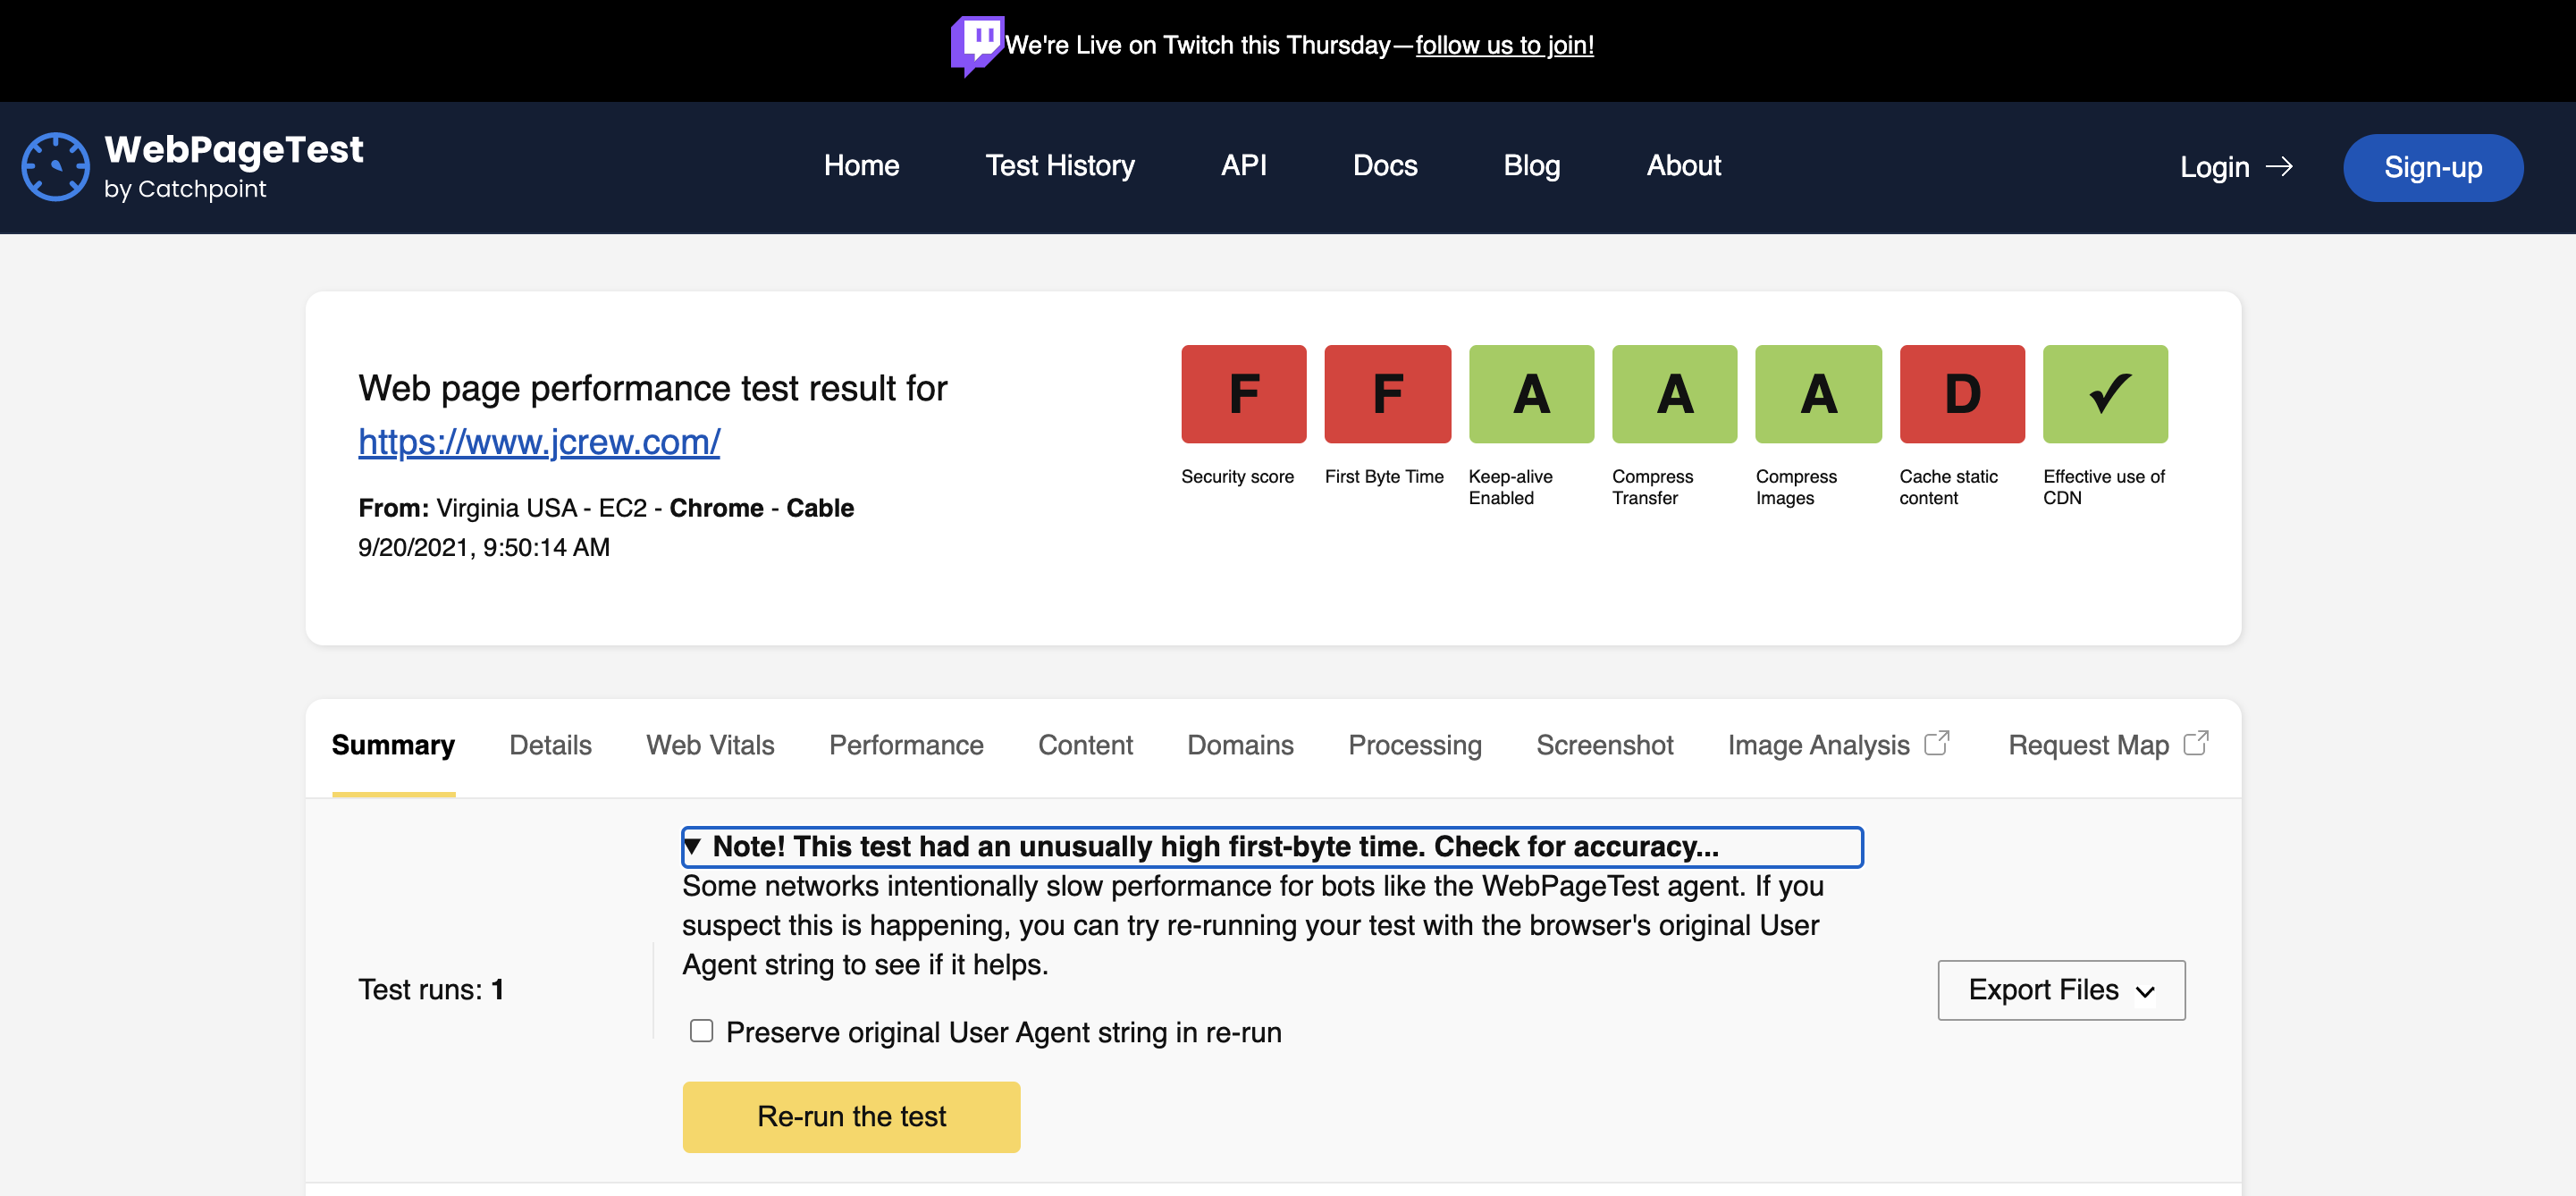The height and width of the screenshot is (1196, 2576).
Task: Open the Export Files dropdown
Action: point(2060,989)
